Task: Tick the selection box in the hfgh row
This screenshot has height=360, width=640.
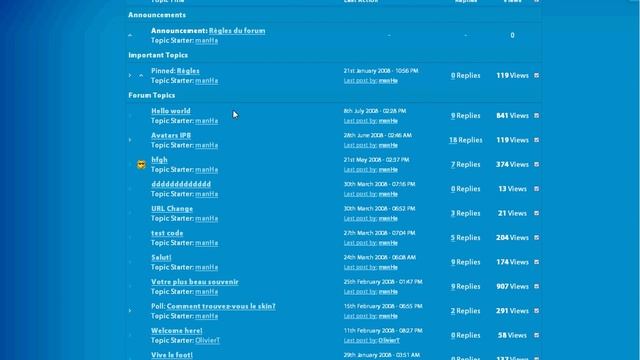Action: 536,164
